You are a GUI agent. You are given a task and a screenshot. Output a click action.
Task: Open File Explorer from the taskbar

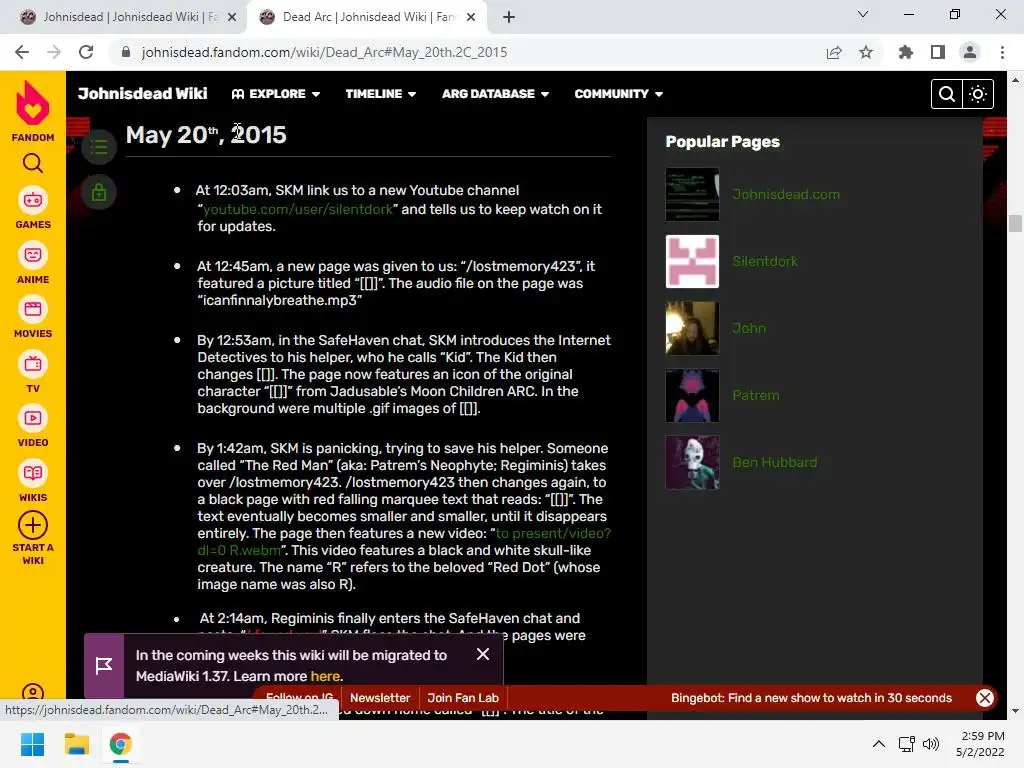pyautogui.click(x=76, y=744)
